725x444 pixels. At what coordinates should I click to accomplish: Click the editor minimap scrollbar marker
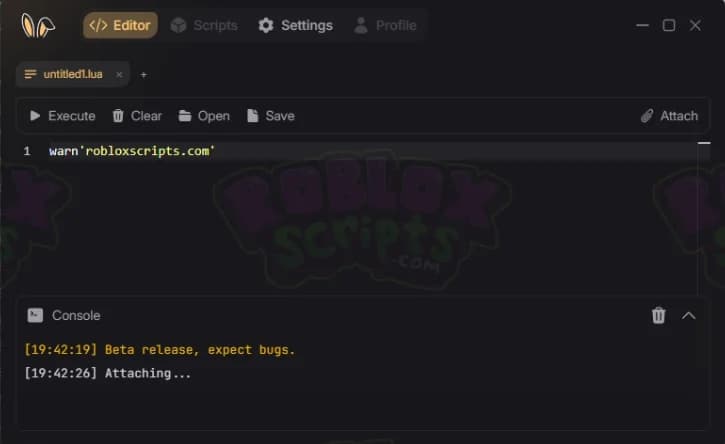[x=704, y=143]
